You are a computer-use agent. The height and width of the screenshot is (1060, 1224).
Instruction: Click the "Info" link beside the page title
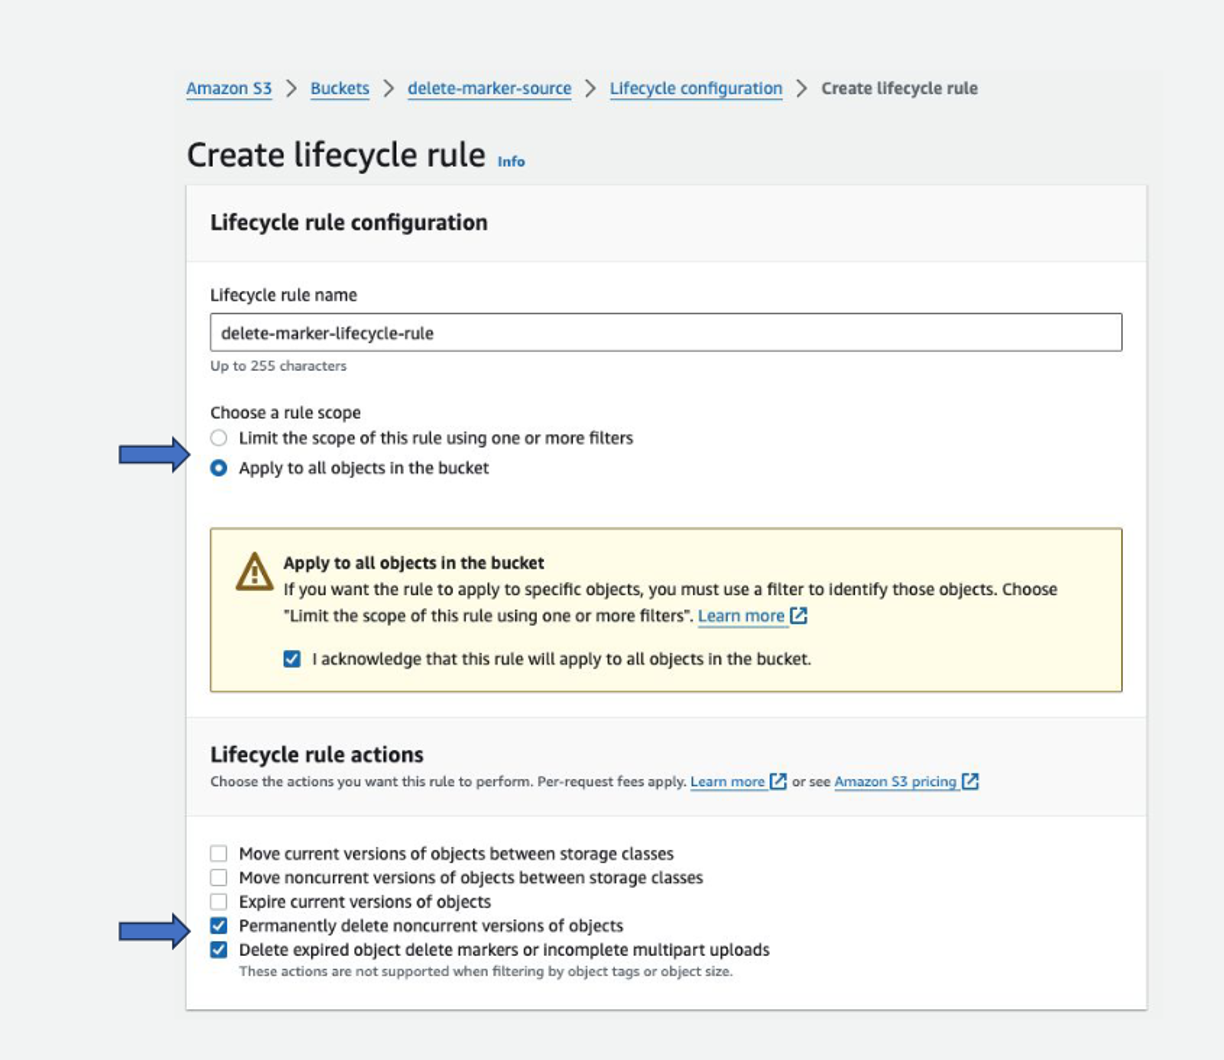coord(512,161)
